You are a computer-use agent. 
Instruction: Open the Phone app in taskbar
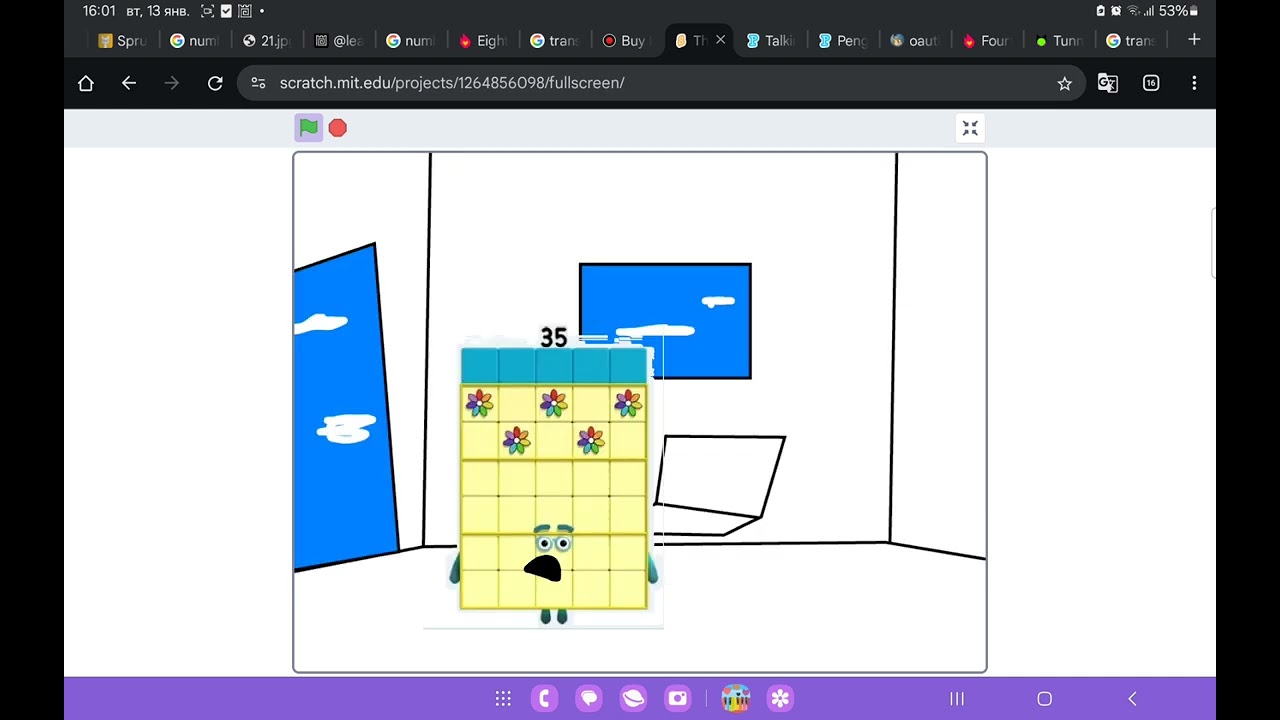(545, 699)
